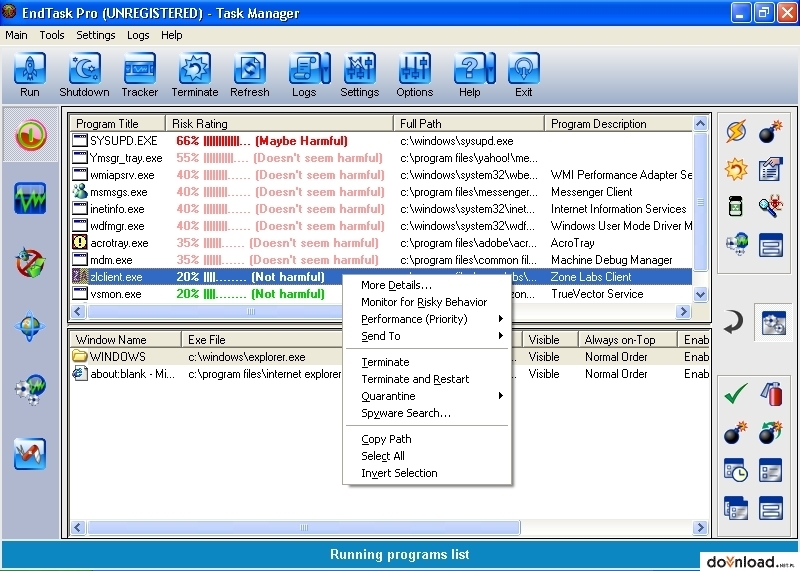Sort by Risk Rating column header
This screenshot has width=800, height=571.
(x=279, y=123)
